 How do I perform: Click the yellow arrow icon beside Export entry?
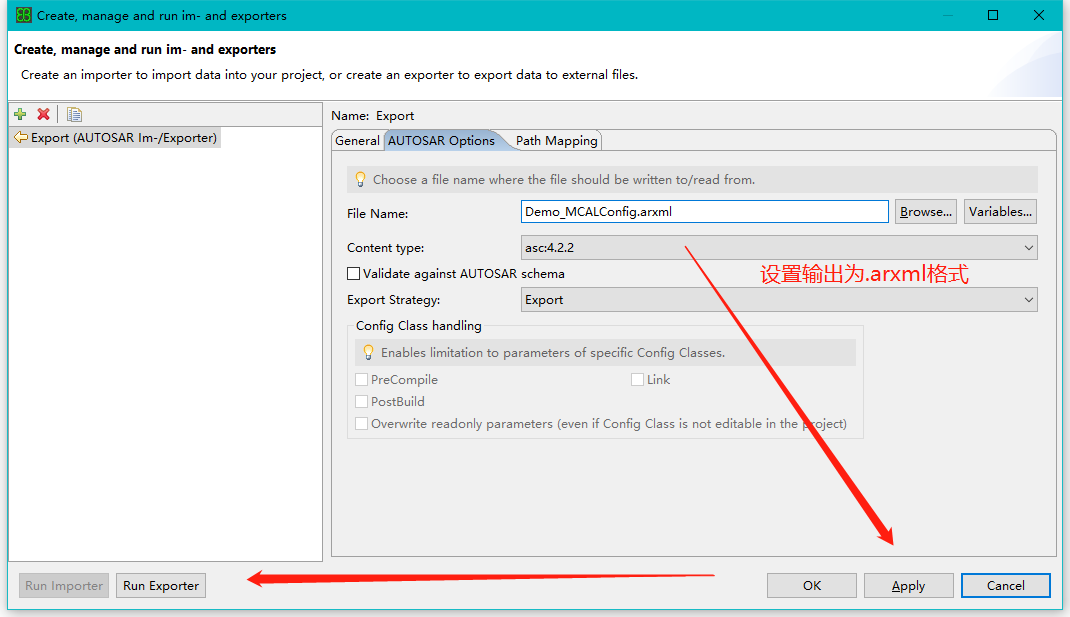click(x=20, y=138)
